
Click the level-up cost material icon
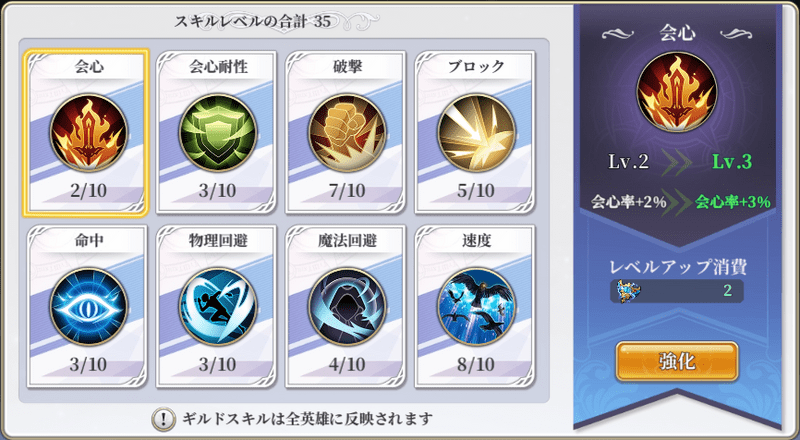[x=629, y=291]
